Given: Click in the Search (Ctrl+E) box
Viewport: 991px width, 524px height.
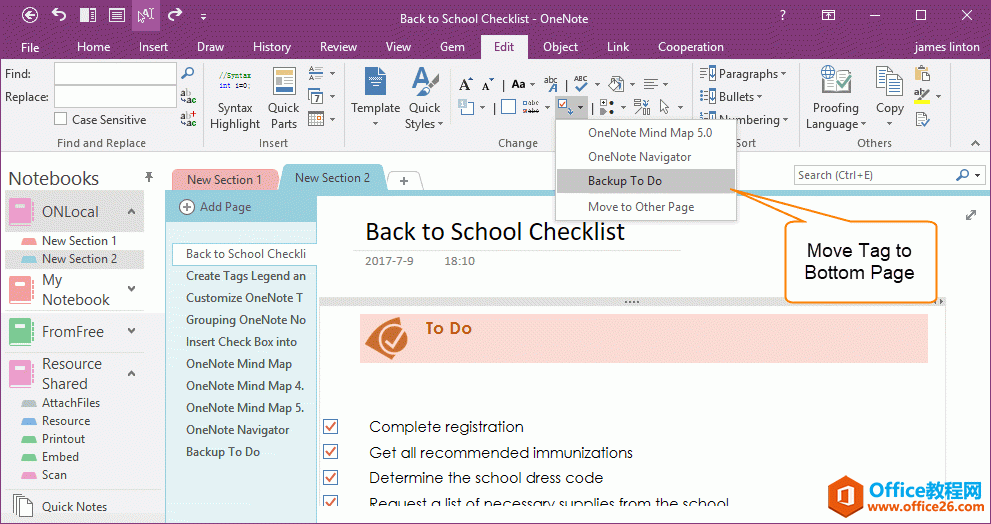Looking at the screenshot, I should [x=873, y=175].
